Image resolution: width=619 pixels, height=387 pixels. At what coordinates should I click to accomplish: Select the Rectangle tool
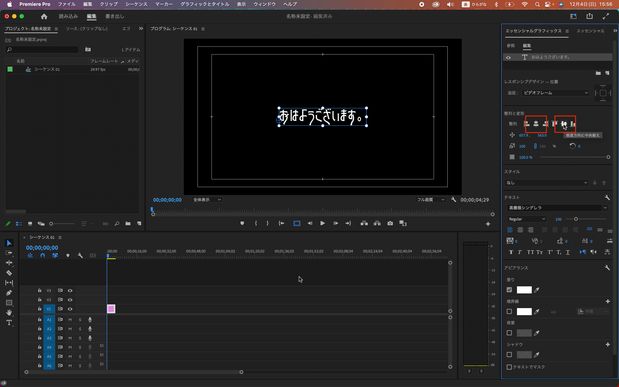pyautogui.click(x=9, y=303)
